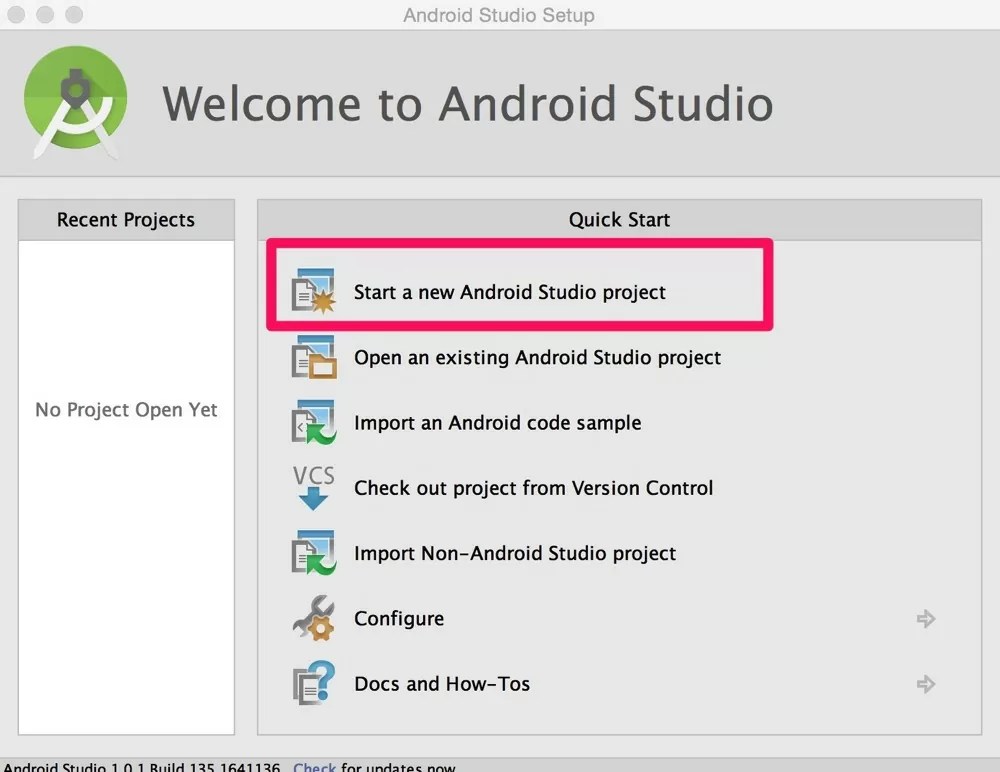The height and width of the screenshot is (772, 1000).
Task: Click the import Android code sample icon
Action: 313,422
